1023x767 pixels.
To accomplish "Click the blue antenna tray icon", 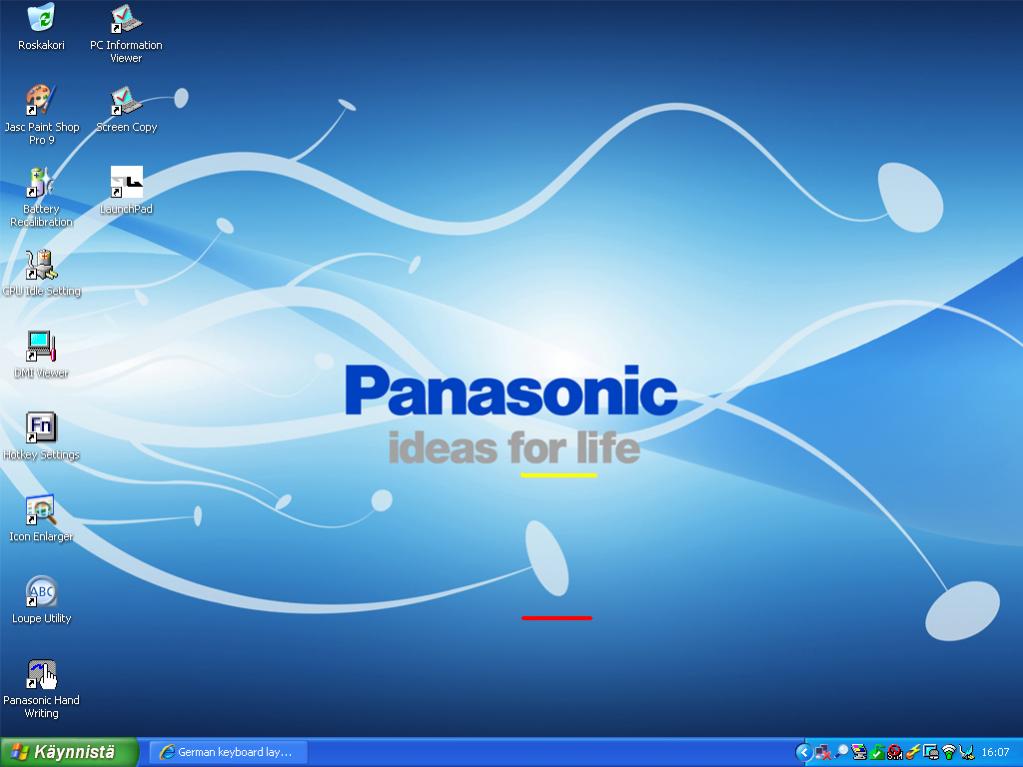I will point(966,752).
